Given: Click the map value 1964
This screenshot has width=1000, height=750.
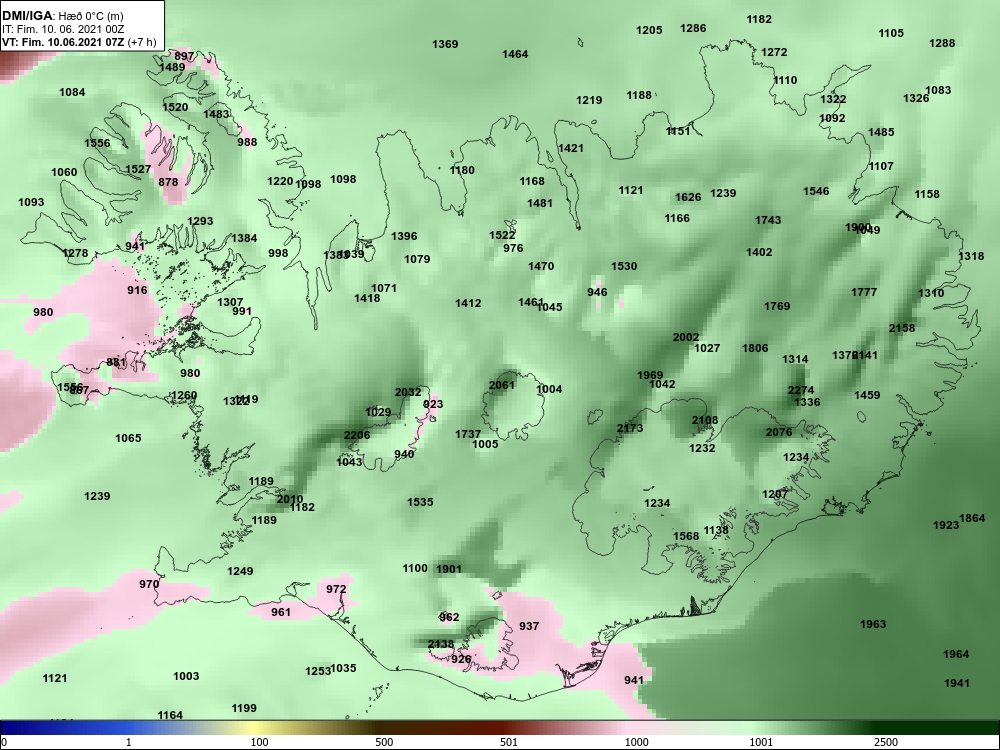Looking at the screenshot, I should point(956,654).
